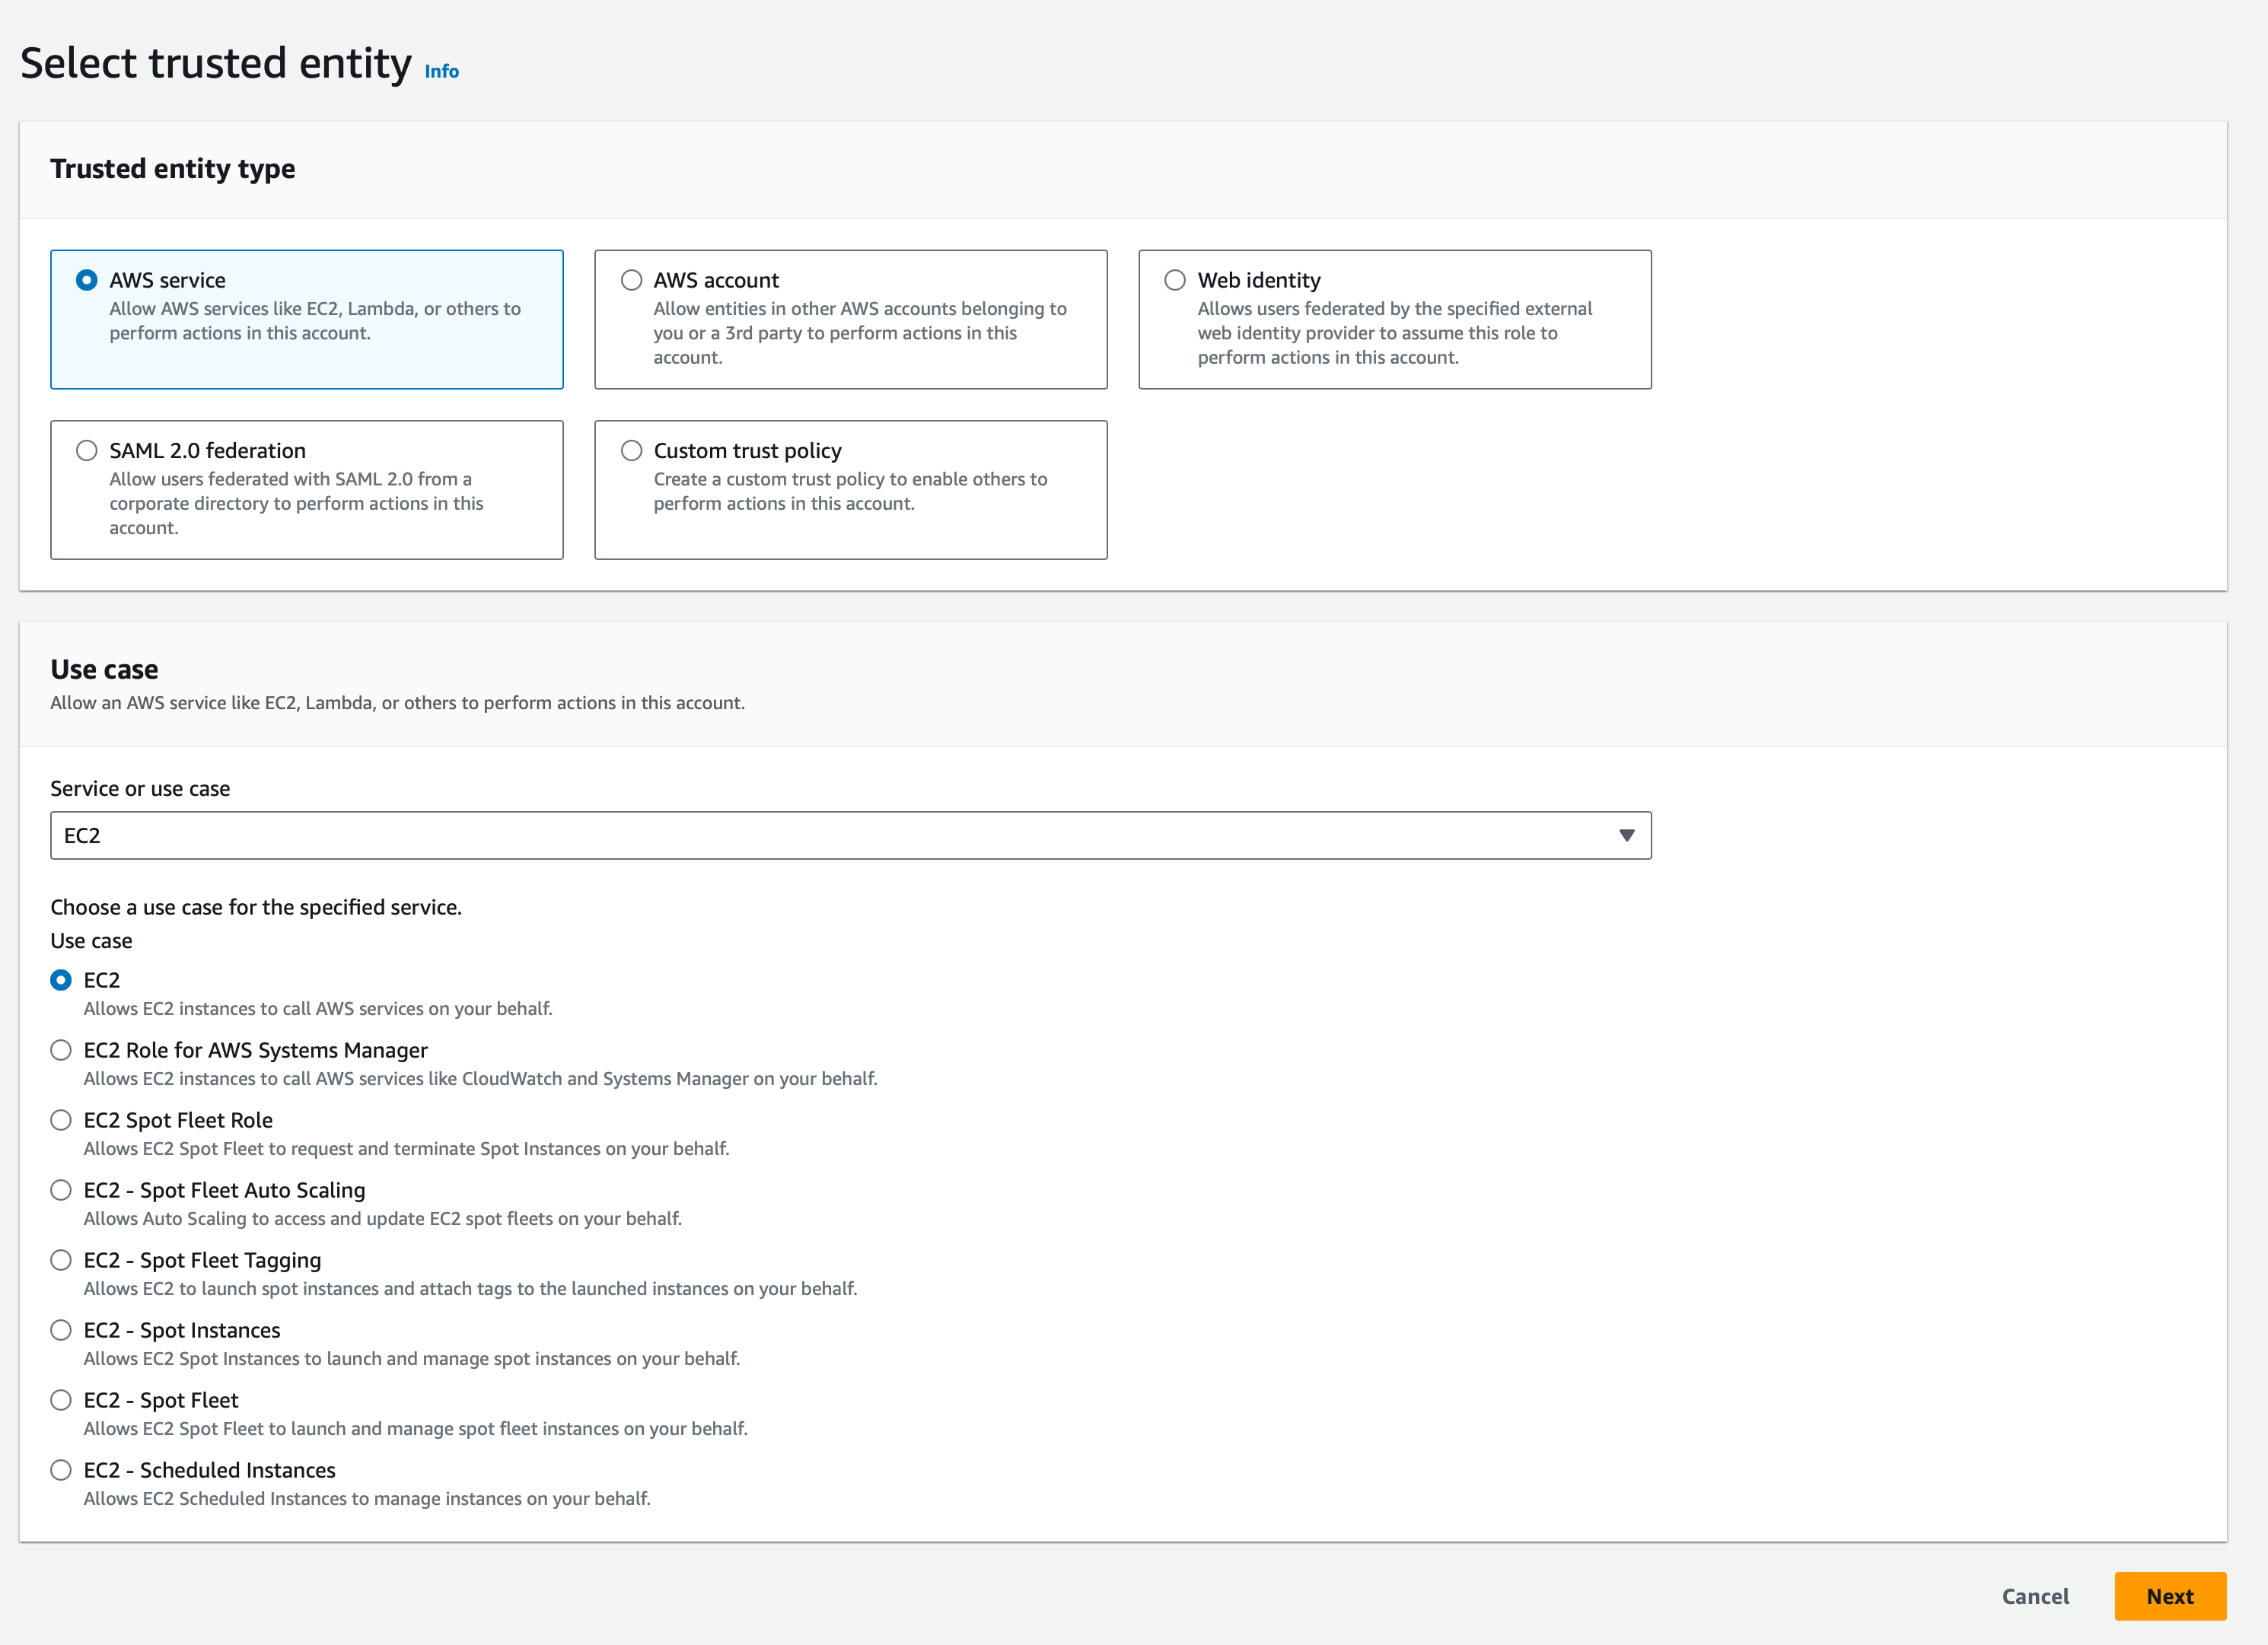Viewport: 2268px width, 1645px height.
Task: Click description 'Allows Auto Scaling to access and update EC2 spot fleets'
Action: 383,1218
